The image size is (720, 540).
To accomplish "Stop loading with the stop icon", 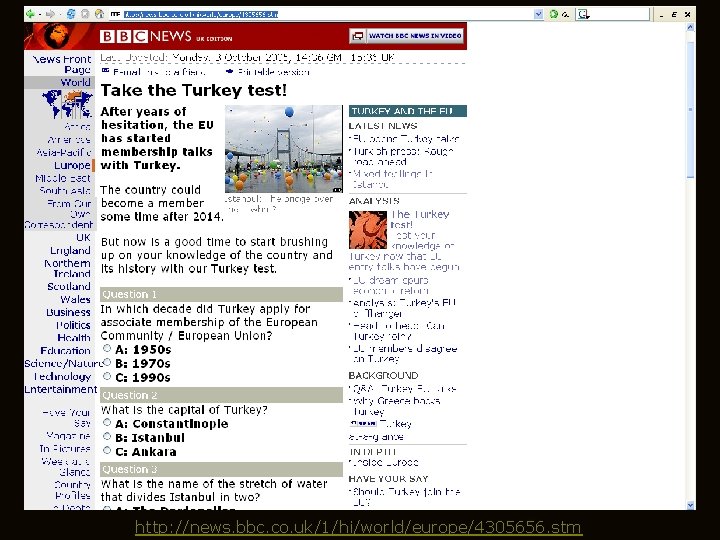I will pos(85,14).
